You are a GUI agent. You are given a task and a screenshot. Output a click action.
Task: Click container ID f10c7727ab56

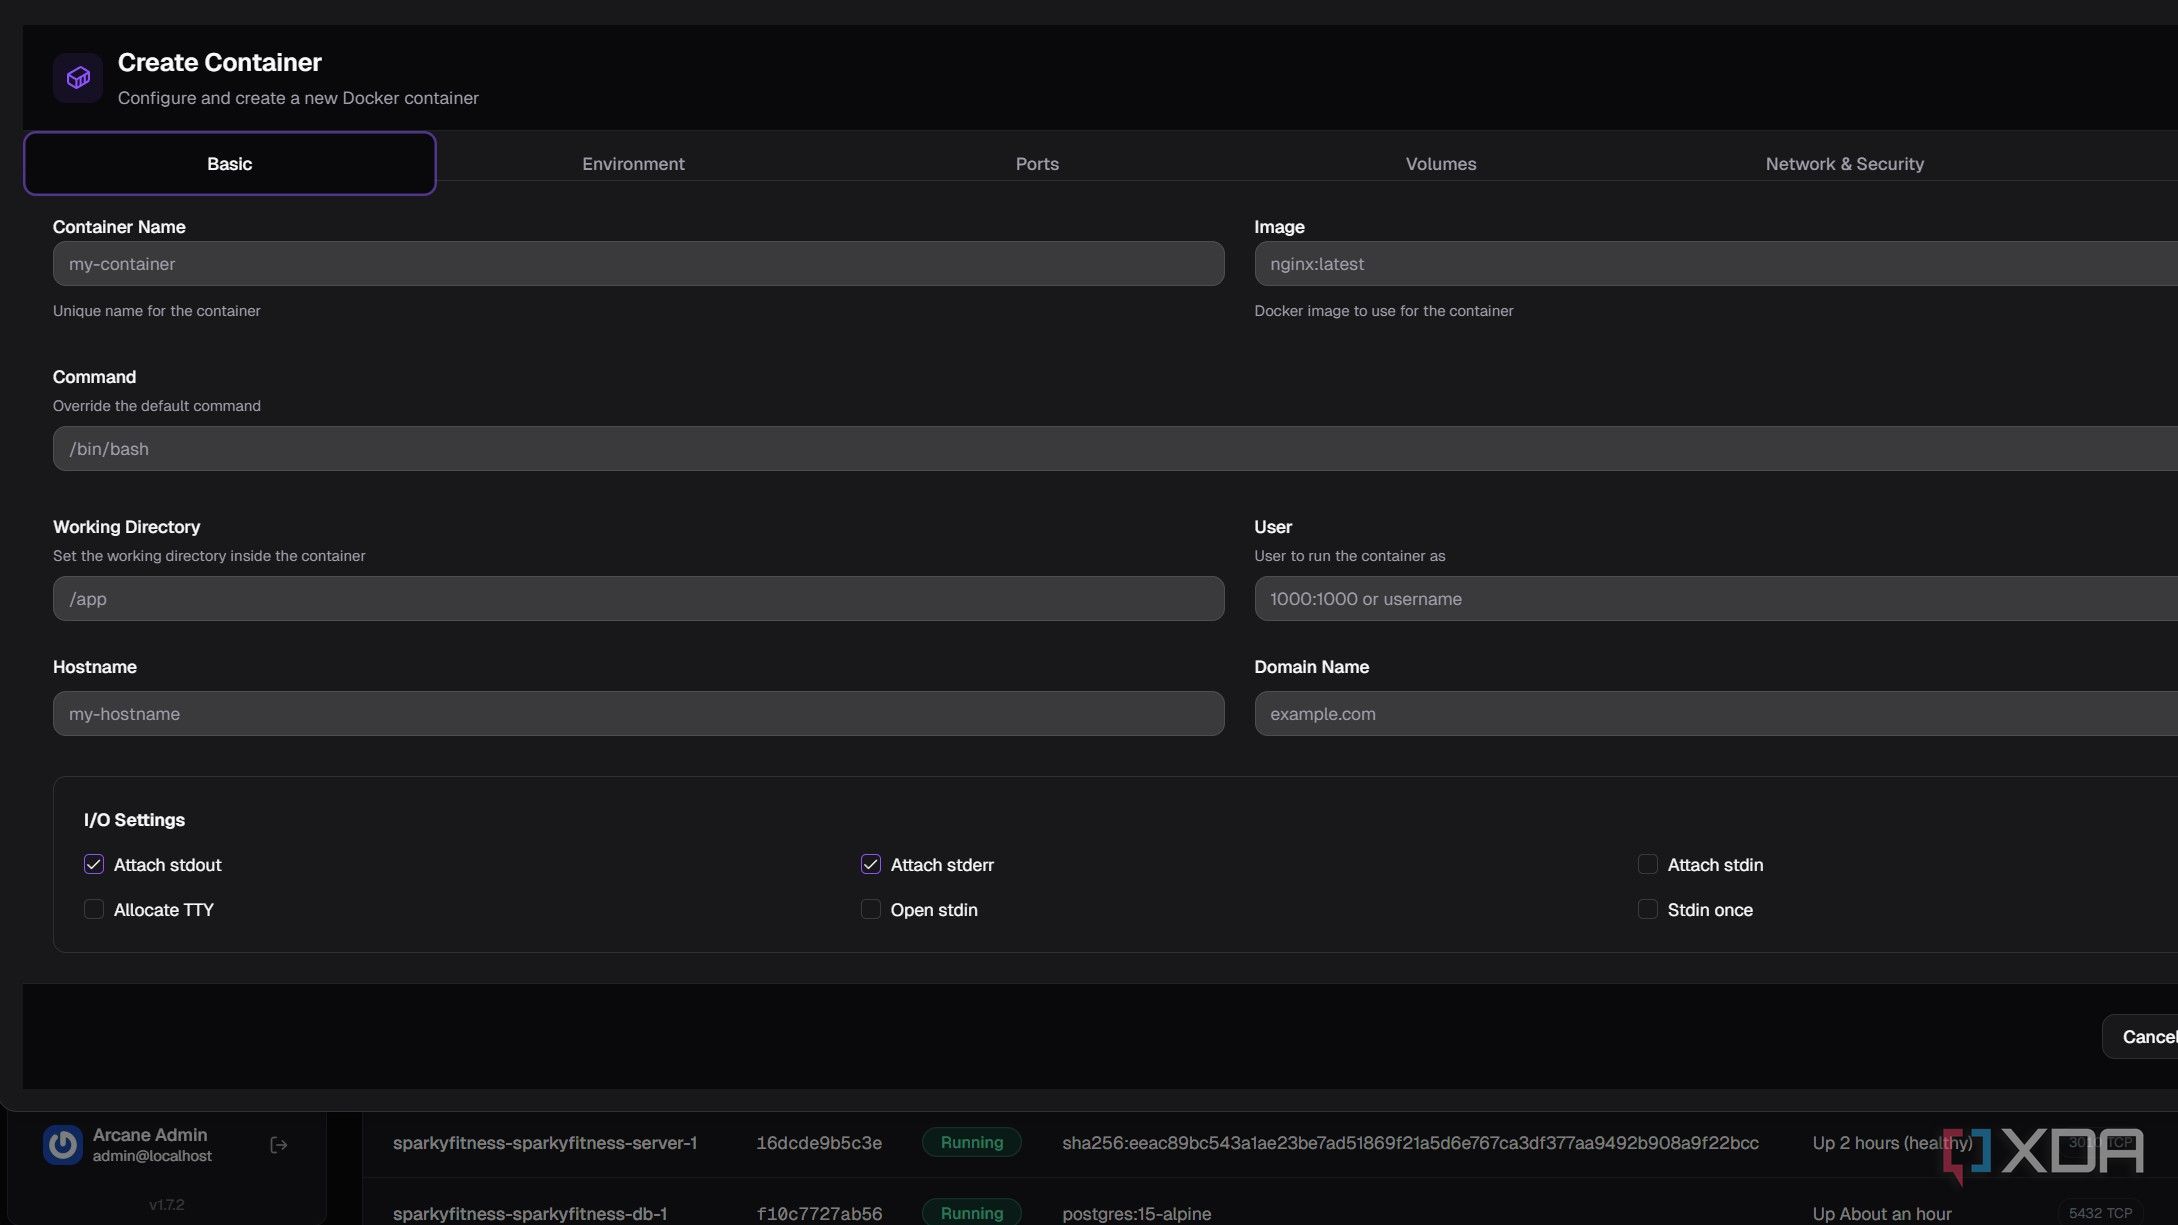tap(819, 1213)
